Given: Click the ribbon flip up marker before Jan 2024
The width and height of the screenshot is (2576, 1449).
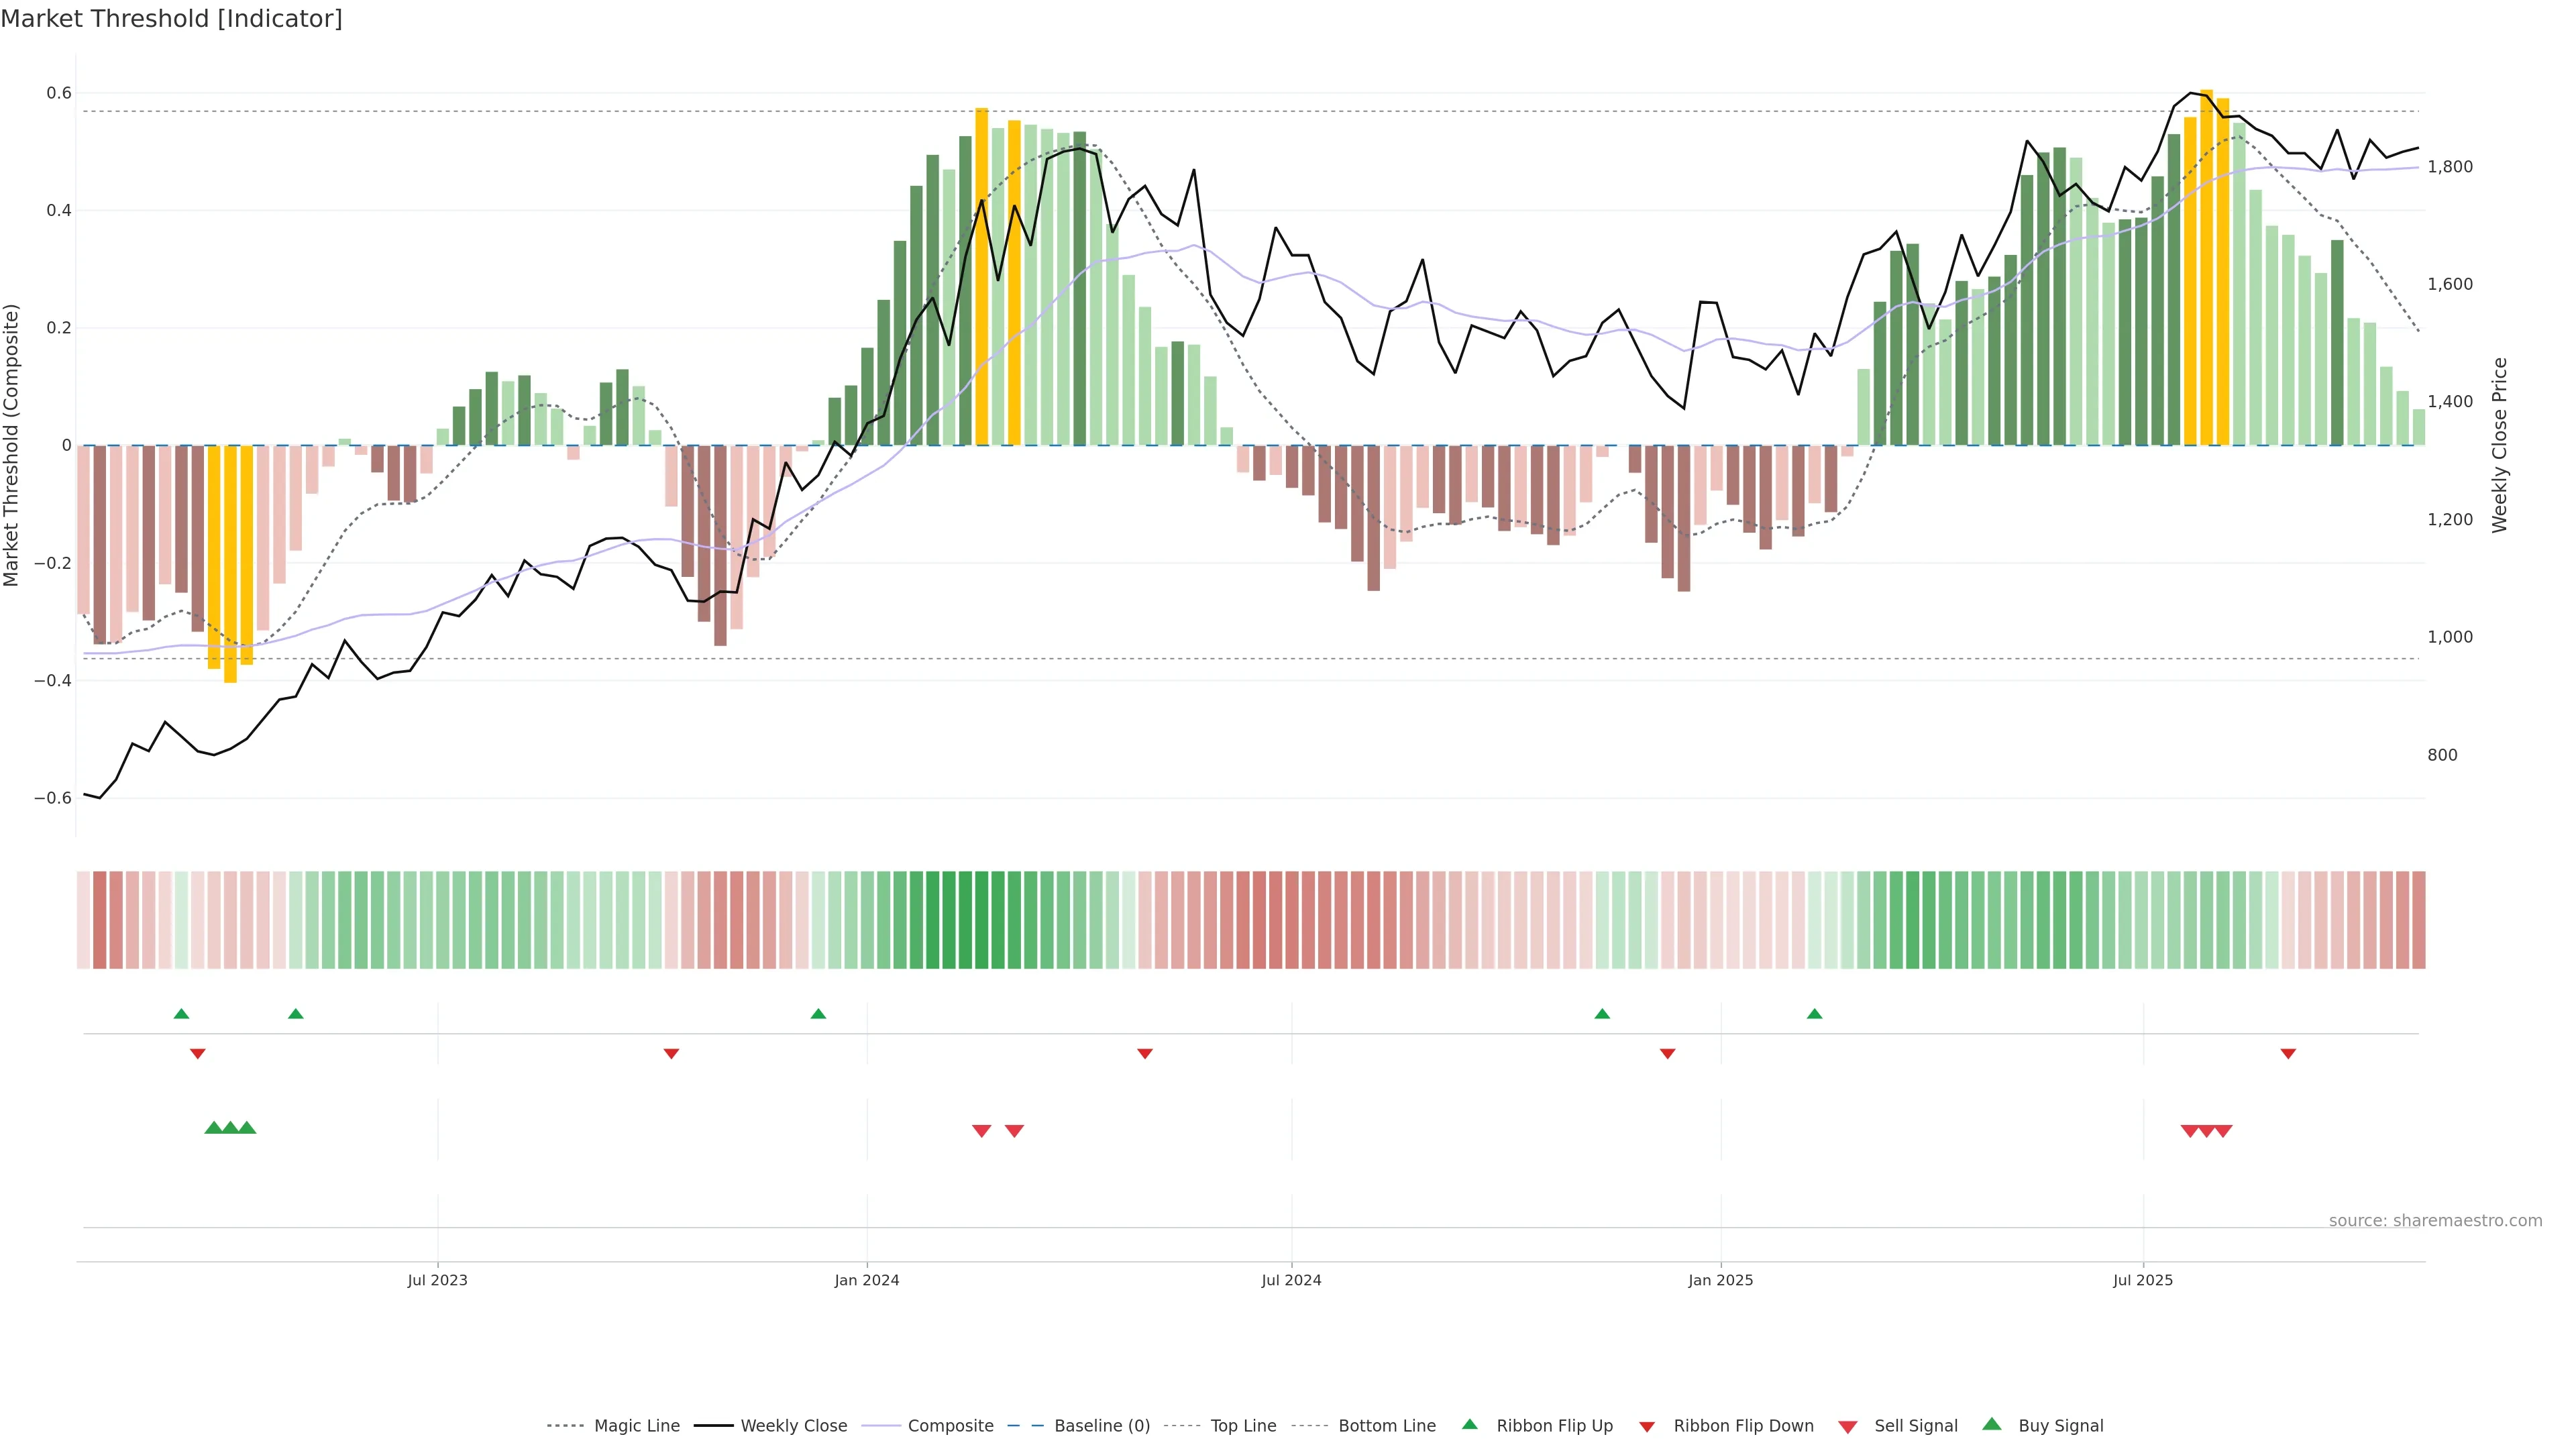Looking at the screenshot, I should pos(818,1014).
